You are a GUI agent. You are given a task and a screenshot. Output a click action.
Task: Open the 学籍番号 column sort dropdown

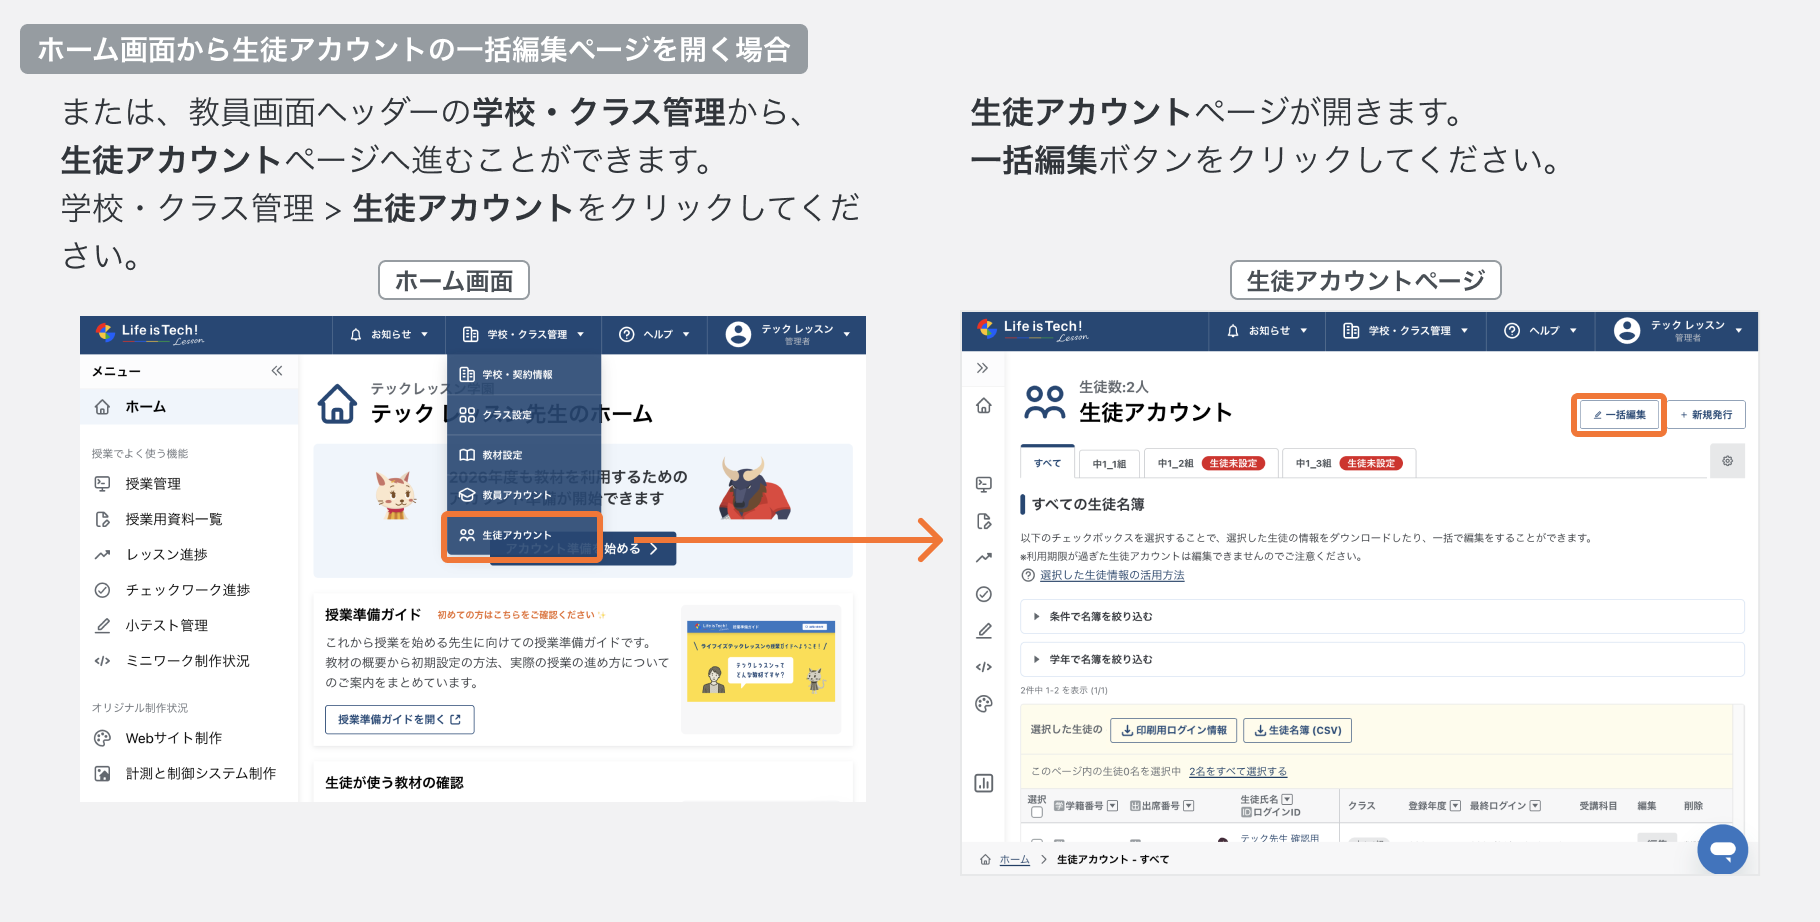tap(1112, 806)
